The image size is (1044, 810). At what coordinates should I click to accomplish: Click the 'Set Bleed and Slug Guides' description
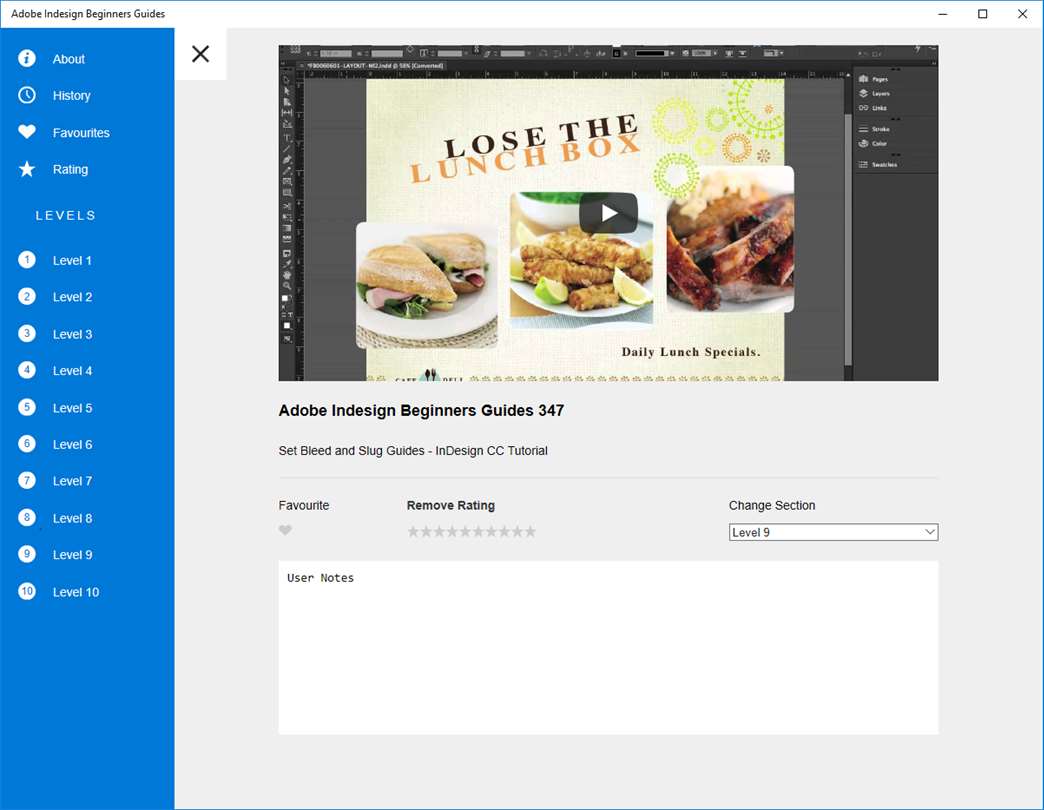[413, 451]
